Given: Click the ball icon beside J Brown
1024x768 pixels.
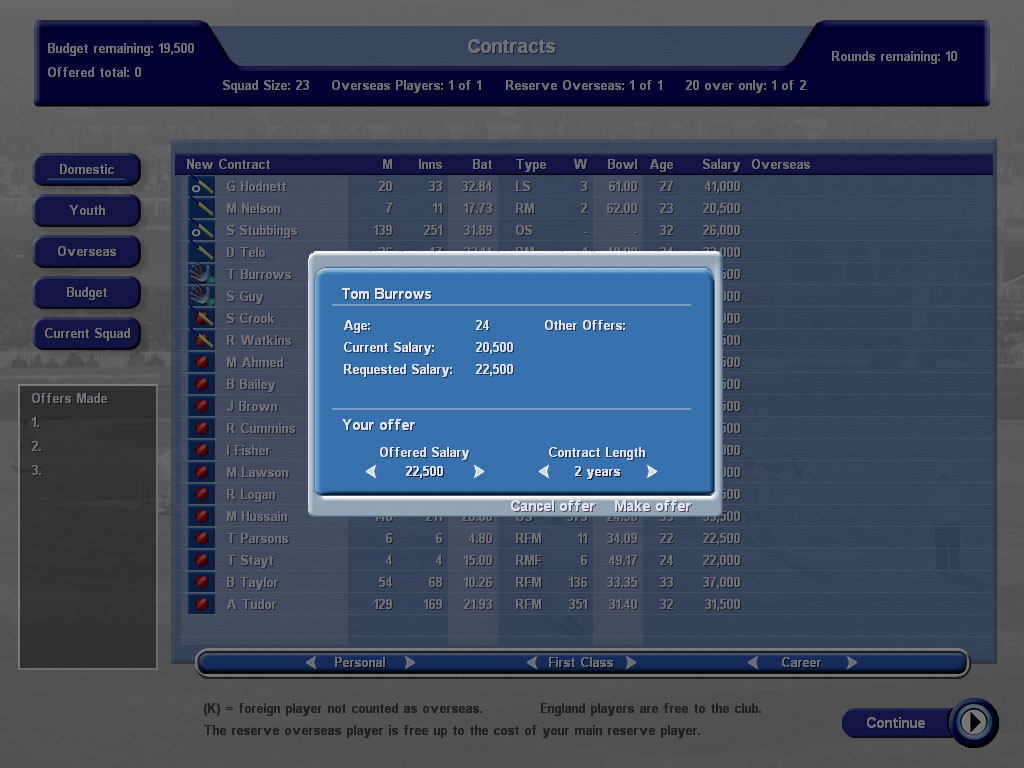Looking at the screenshot, I should 202,407.
